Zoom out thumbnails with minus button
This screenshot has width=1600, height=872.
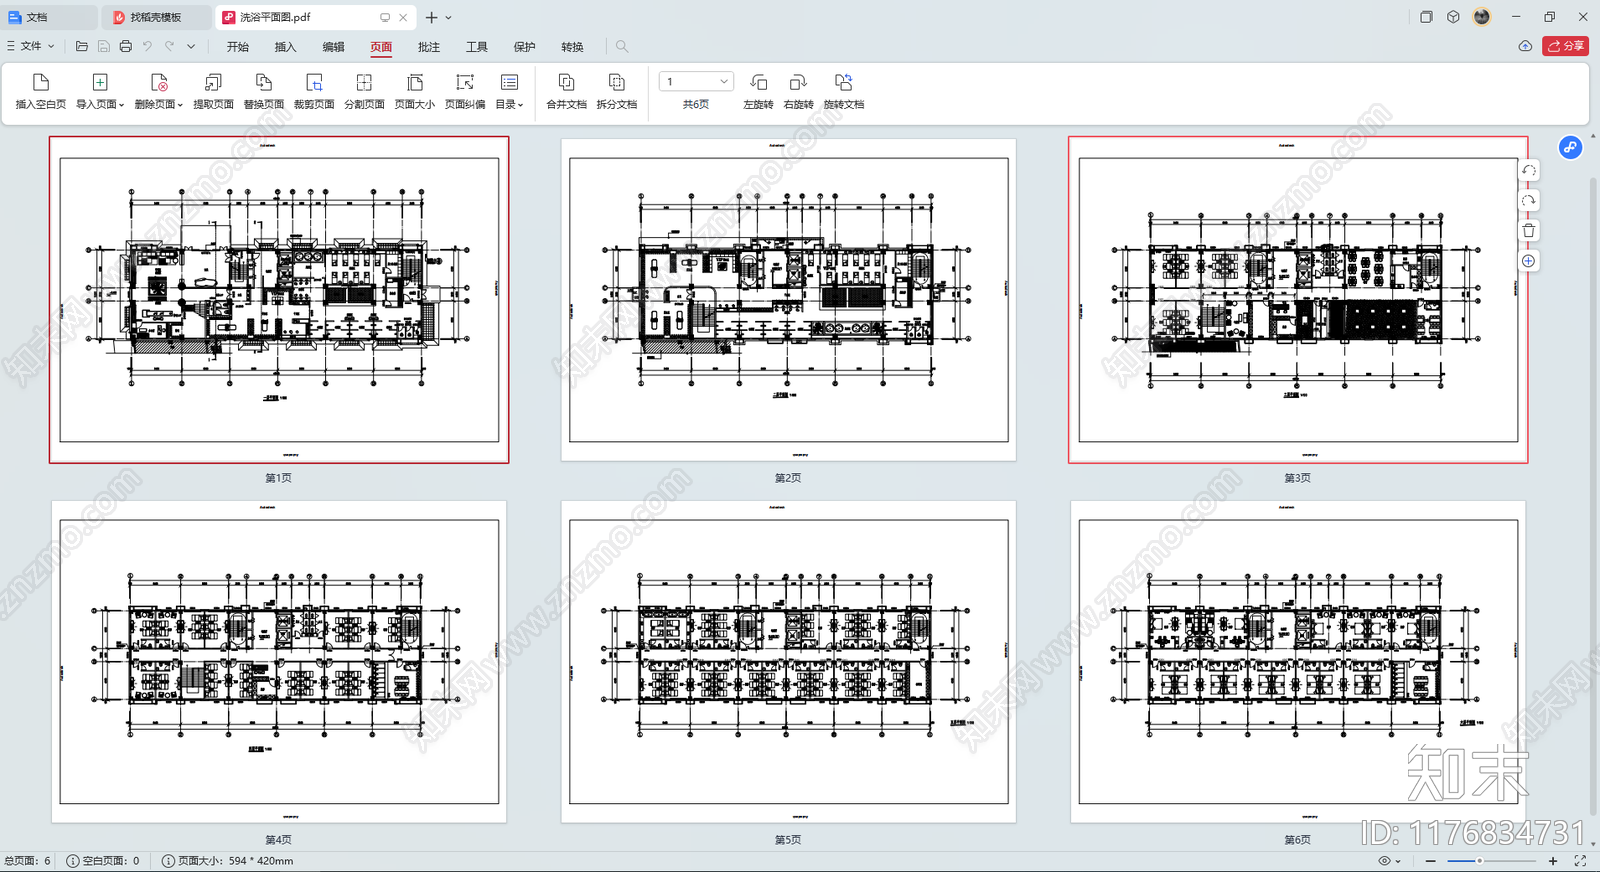point(1431,861)
